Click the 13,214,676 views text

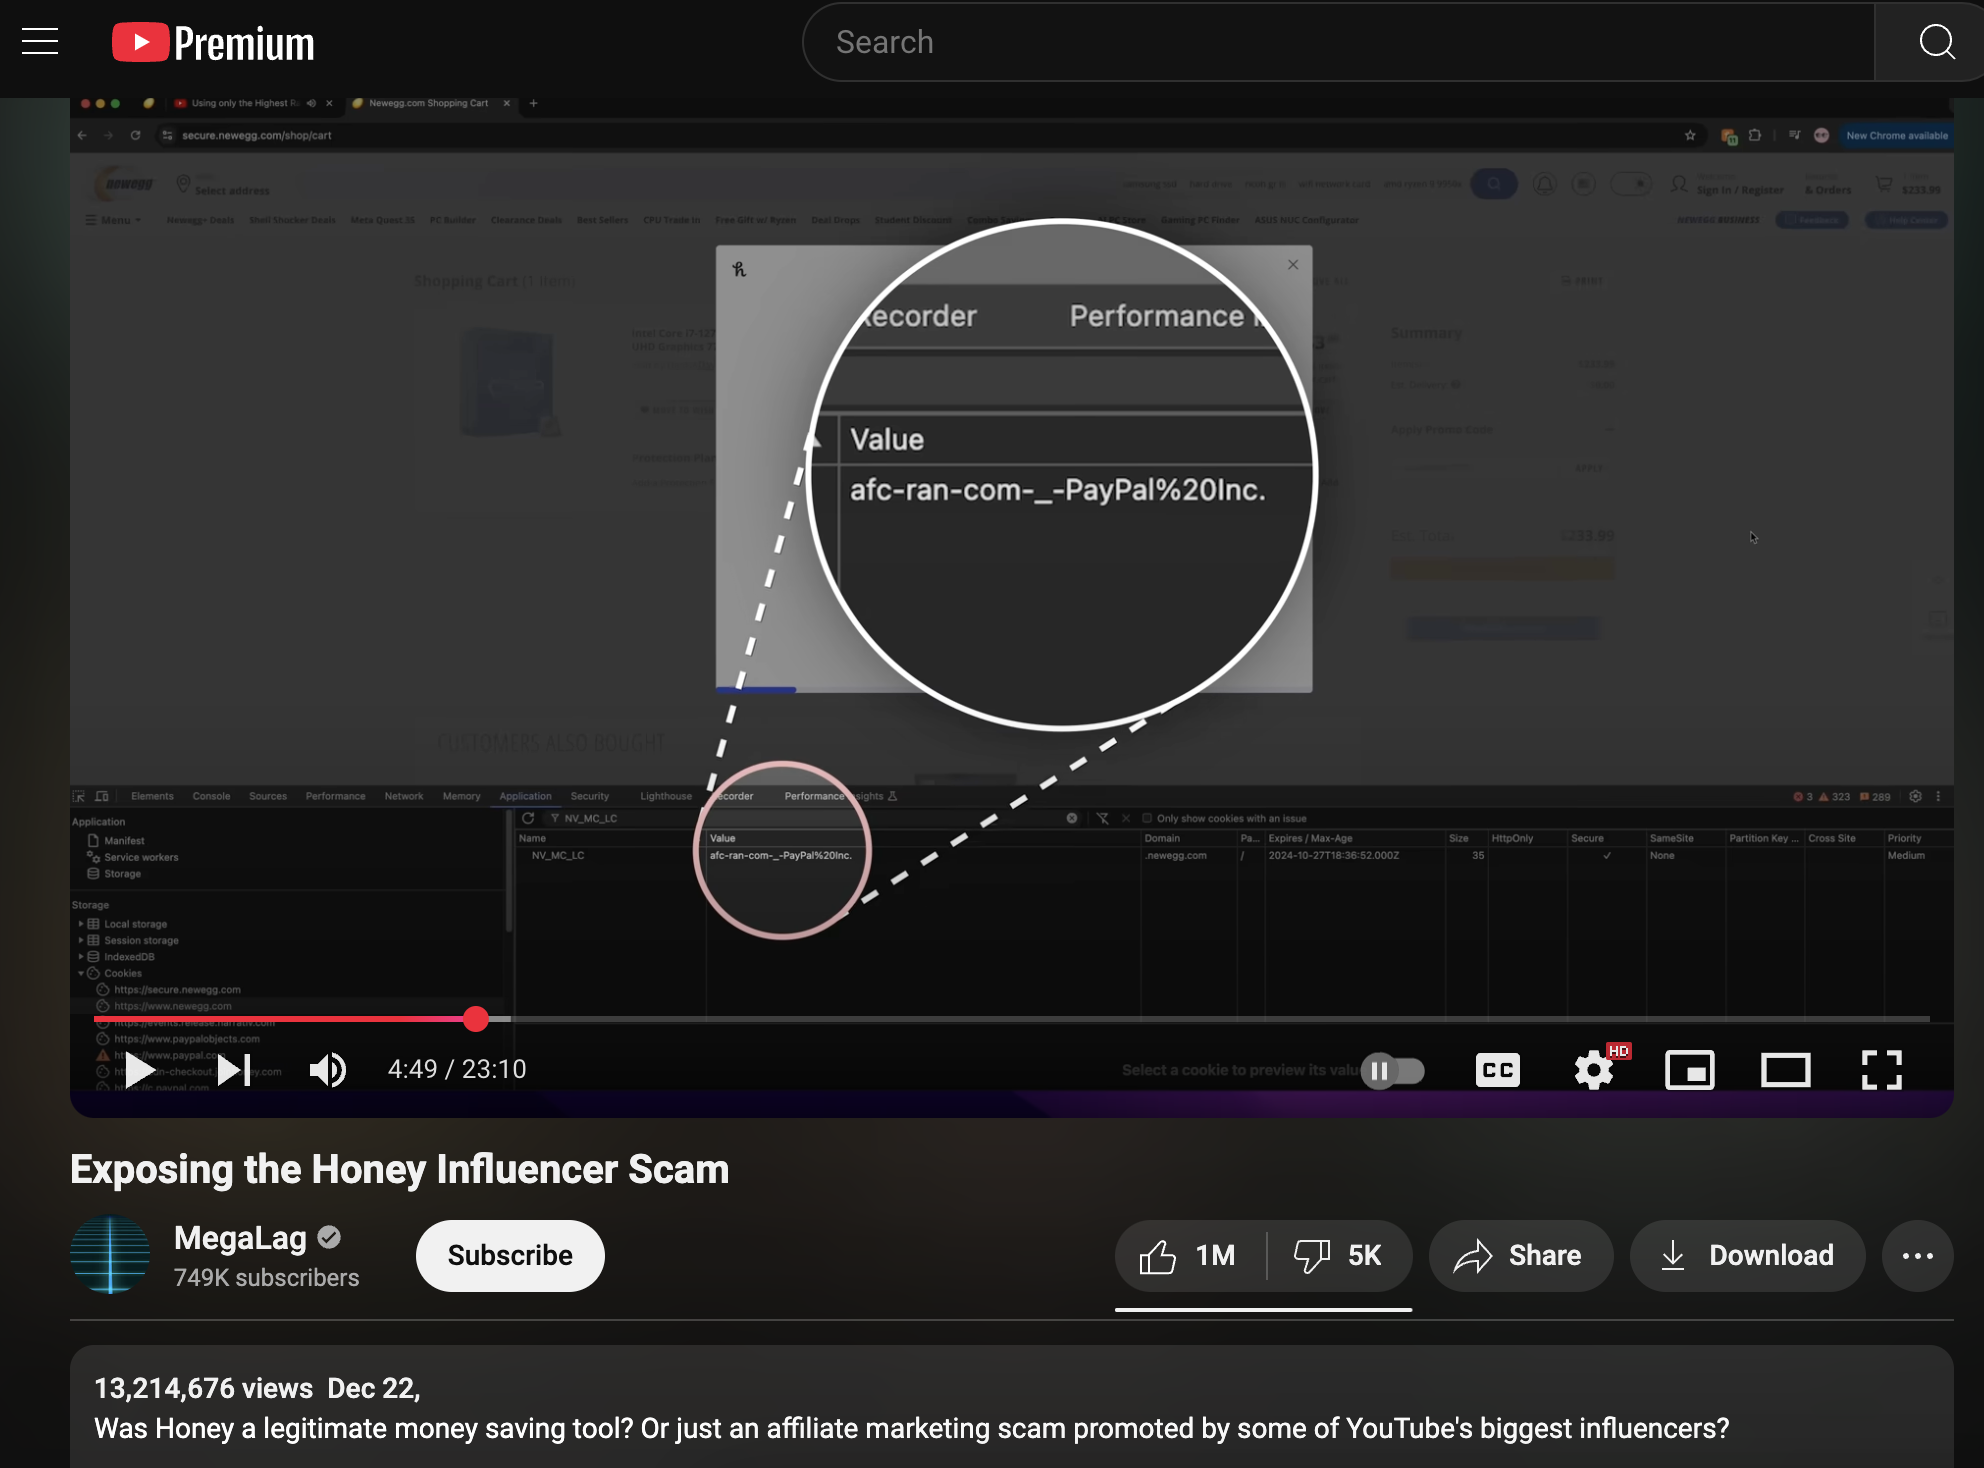click(203, 1389)
